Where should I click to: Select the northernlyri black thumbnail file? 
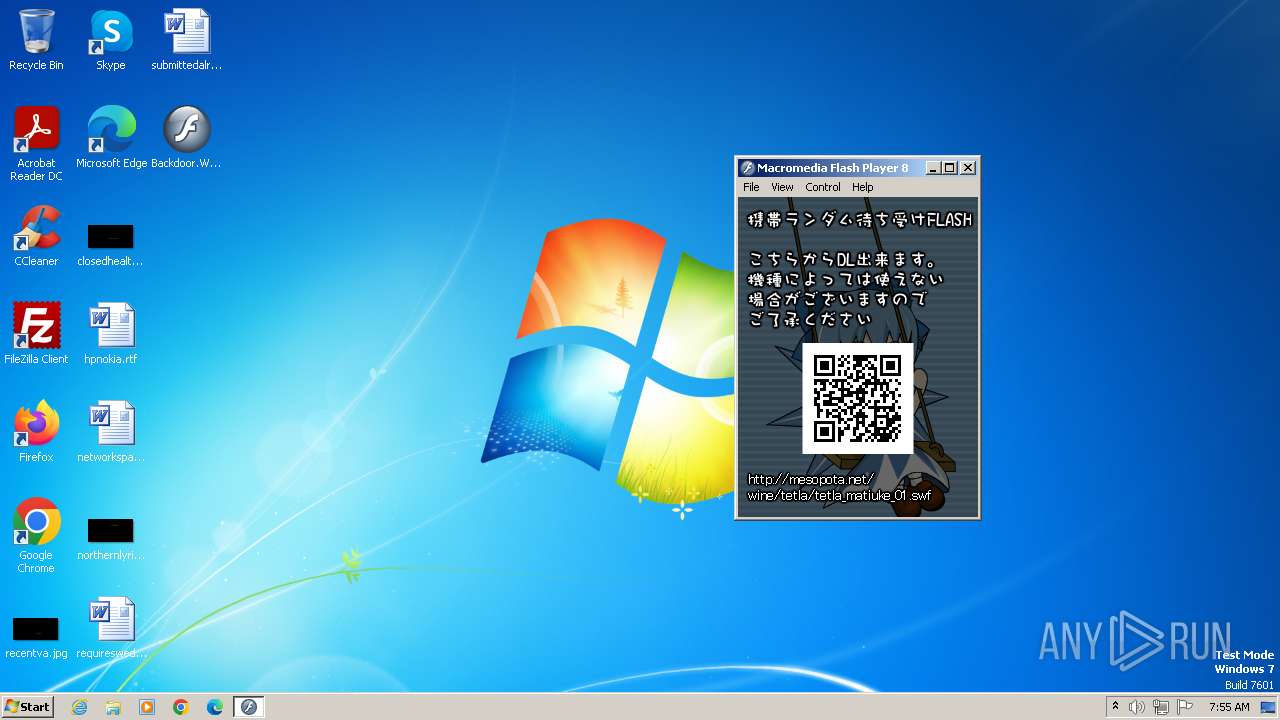(110, 539)
